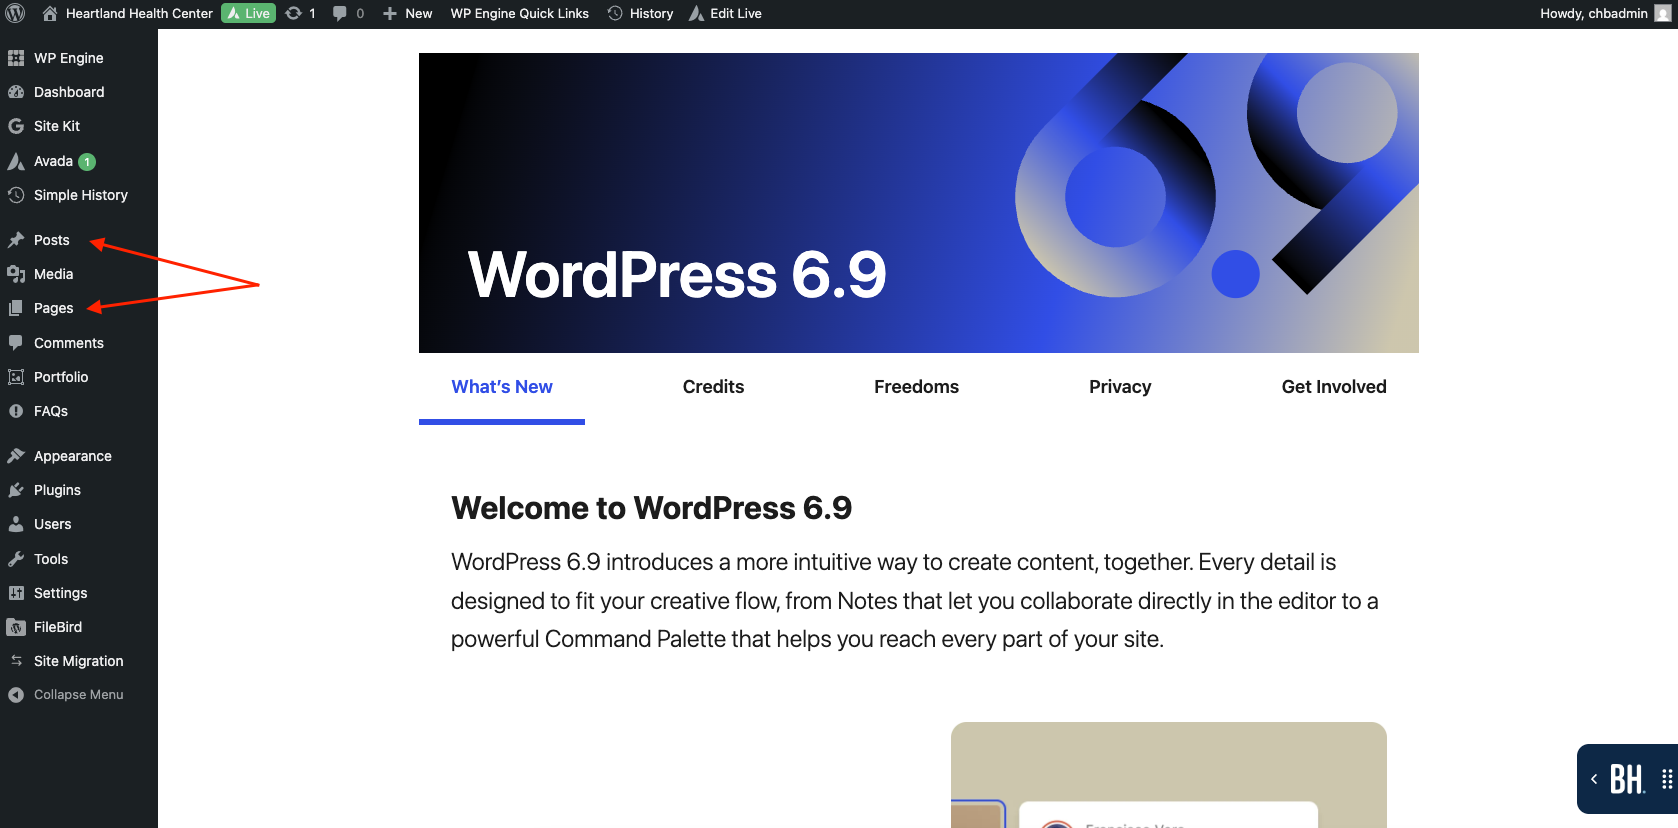1678x828 pixels.
Task: Open WP Engine Quick Links menu
Action: 519,13
